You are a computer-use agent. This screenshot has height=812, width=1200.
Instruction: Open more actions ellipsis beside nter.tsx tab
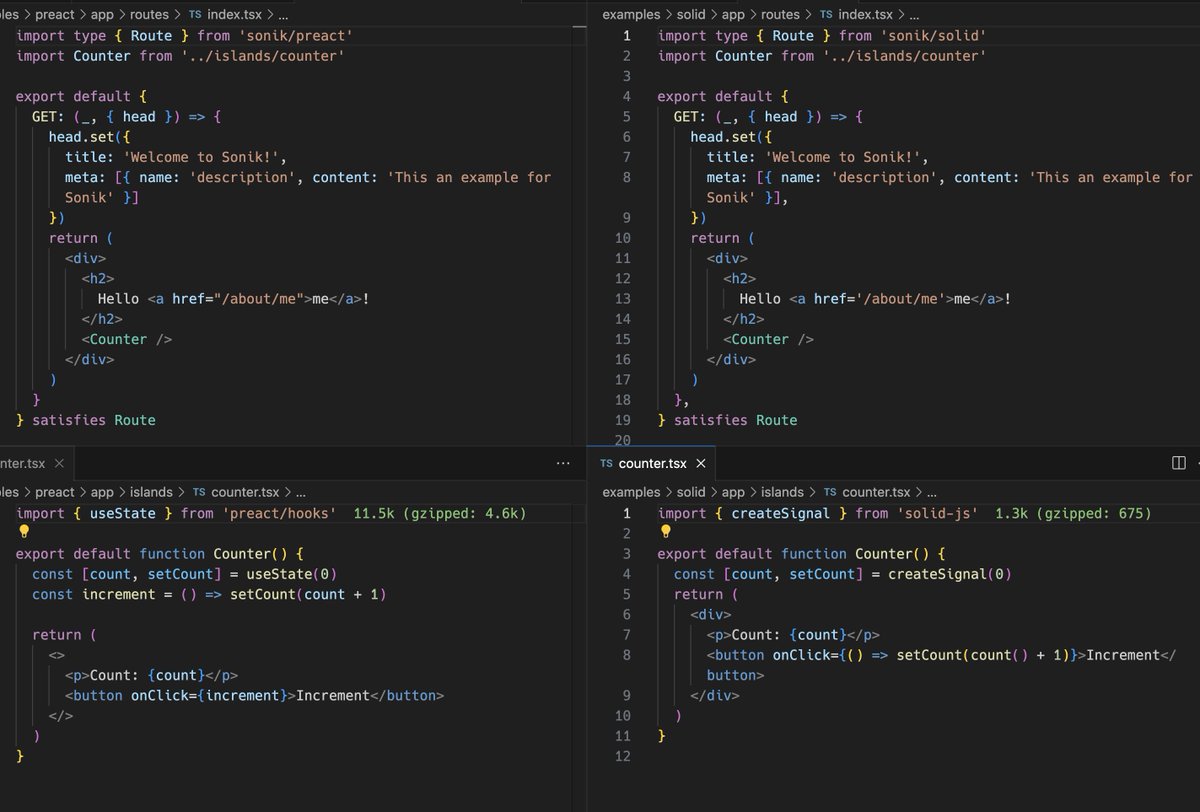(x=564, y=463)
